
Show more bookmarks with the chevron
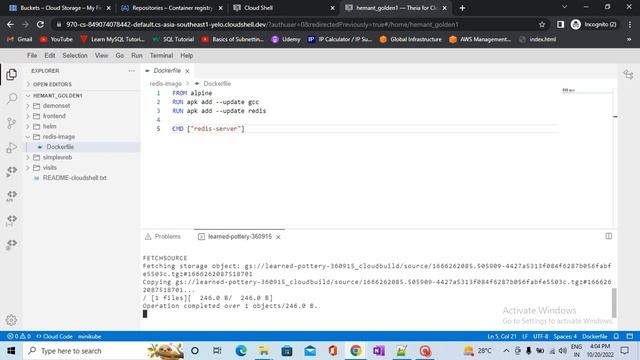(x=629, y=40)
